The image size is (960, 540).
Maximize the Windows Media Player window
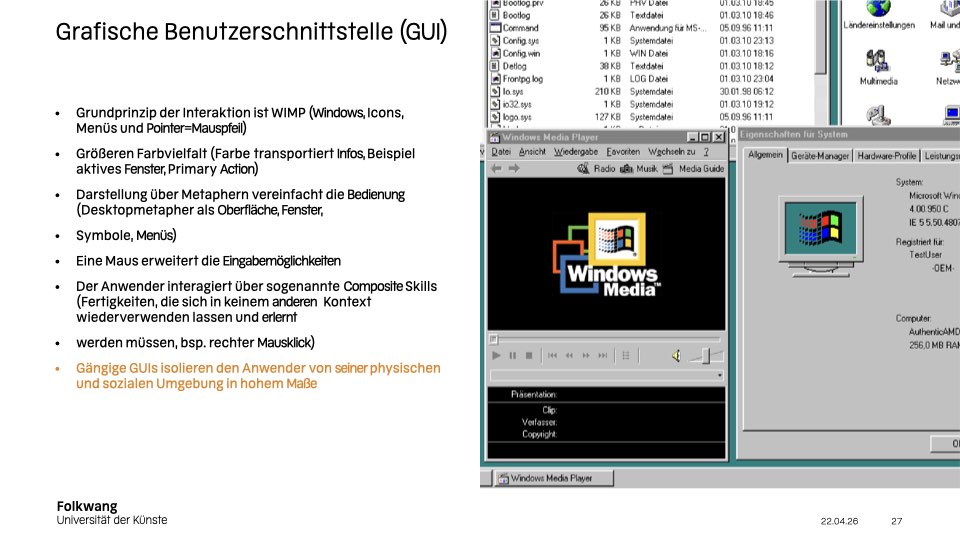click(704, 137)
